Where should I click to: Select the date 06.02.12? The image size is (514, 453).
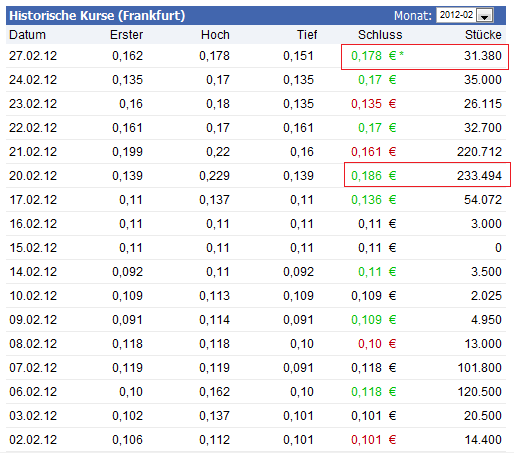[33, 392]
